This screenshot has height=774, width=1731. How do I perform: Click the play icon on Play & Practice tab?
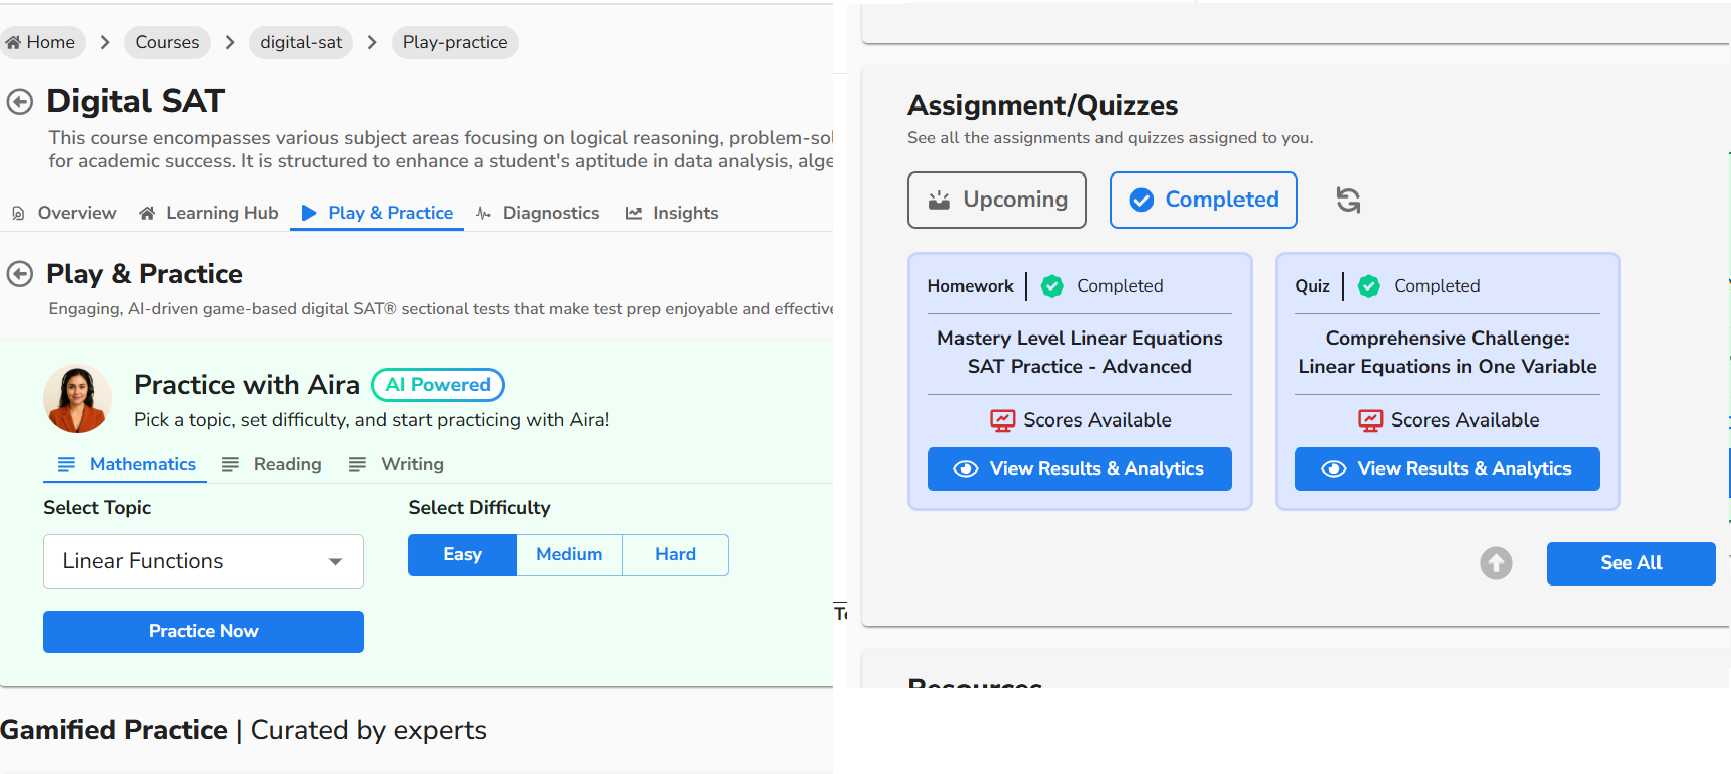click(308, 213)
